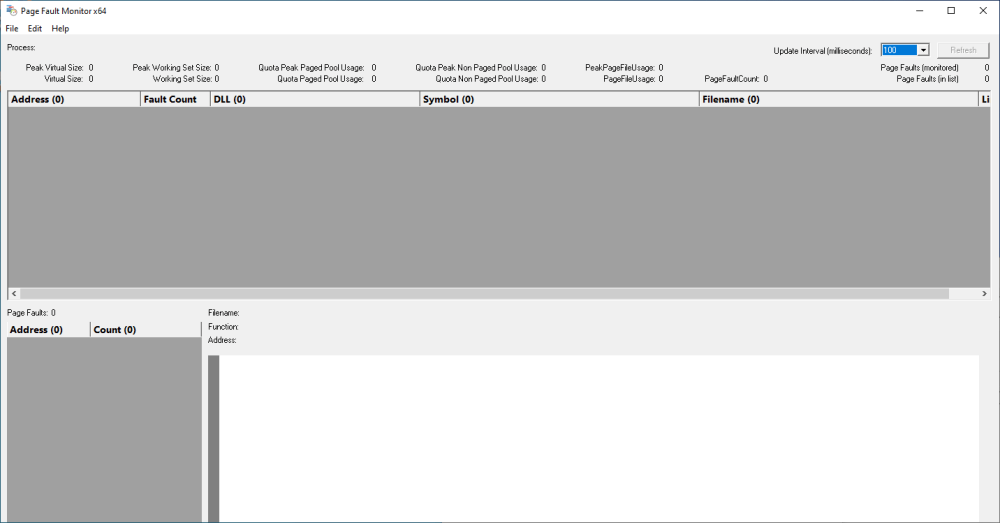The height and width of the screenshot is (523, 1000).
Task: Click the PageFaultCount: label
Action: coord(732,79)
